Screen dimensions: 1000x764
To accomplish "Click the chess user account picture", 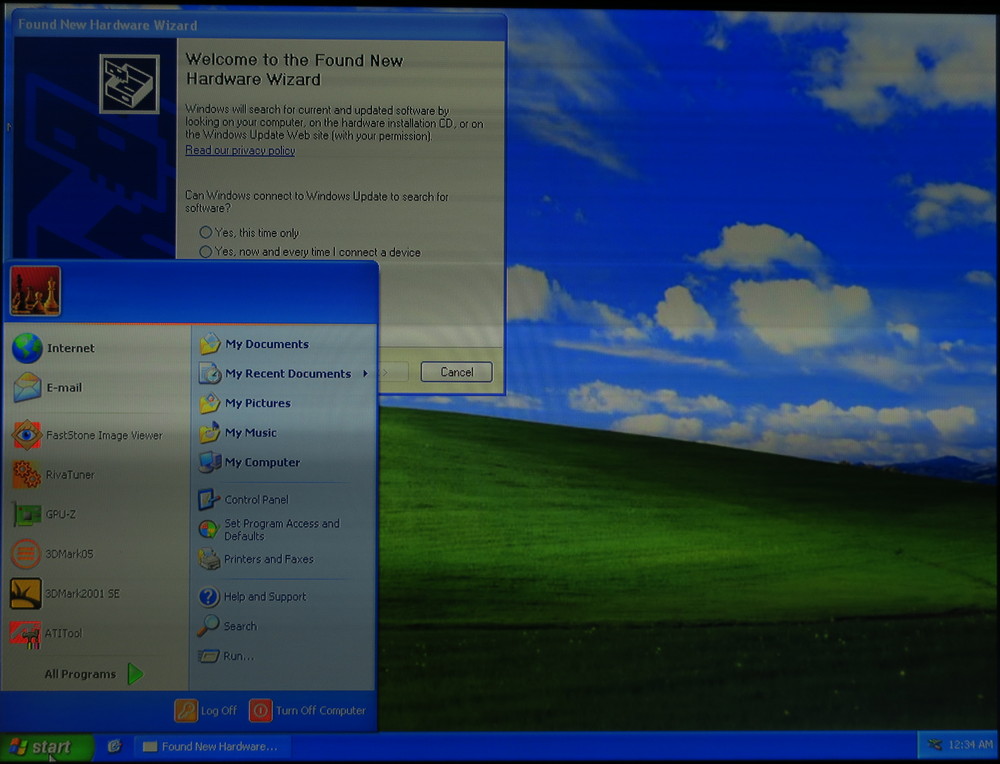I will click(x=36, y=291).
